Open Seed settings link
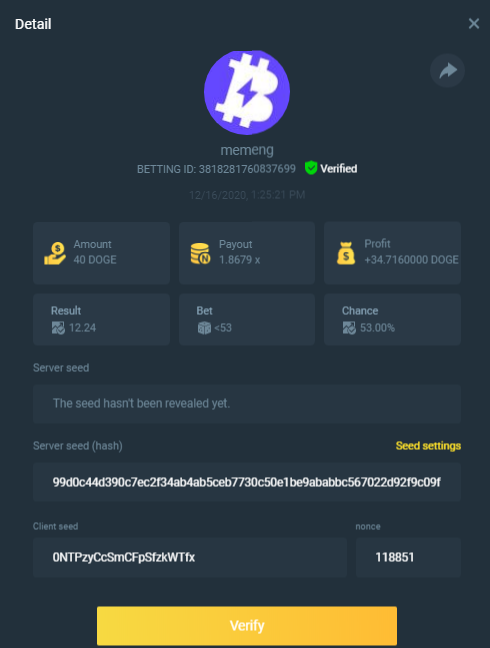Viewport: 490px width, 648px height. [x=428, y=446]
